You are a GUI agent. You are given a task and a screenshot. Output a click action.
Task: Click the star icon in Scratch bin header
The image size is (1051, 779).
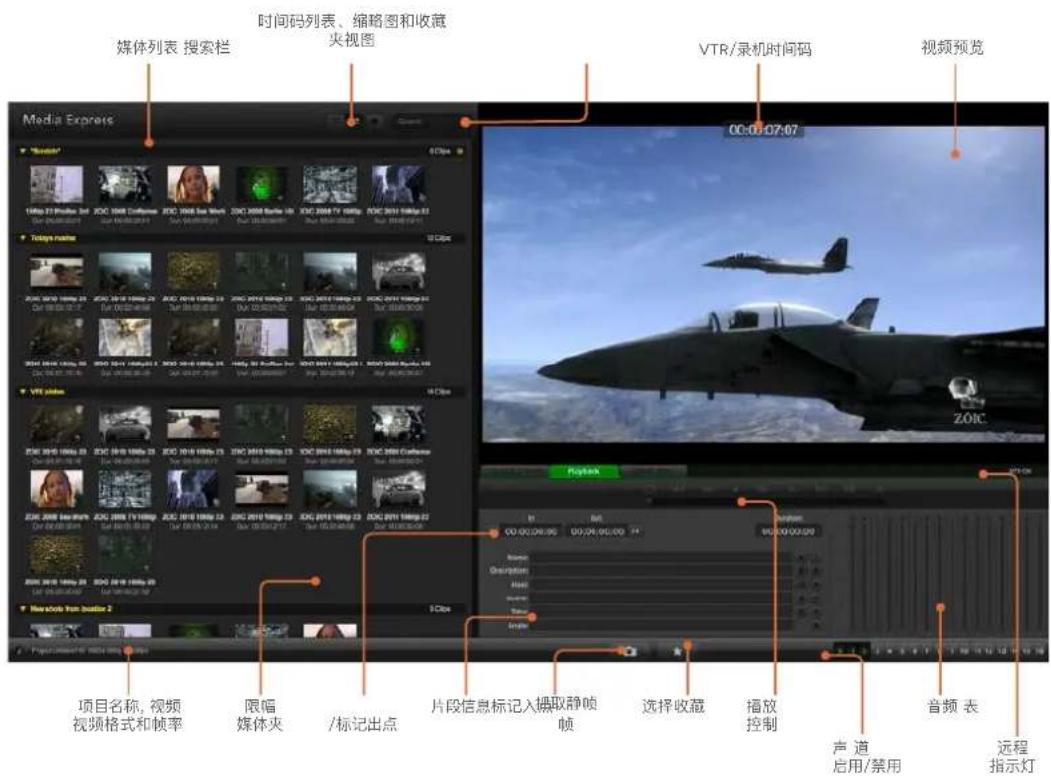coord(460,152)
